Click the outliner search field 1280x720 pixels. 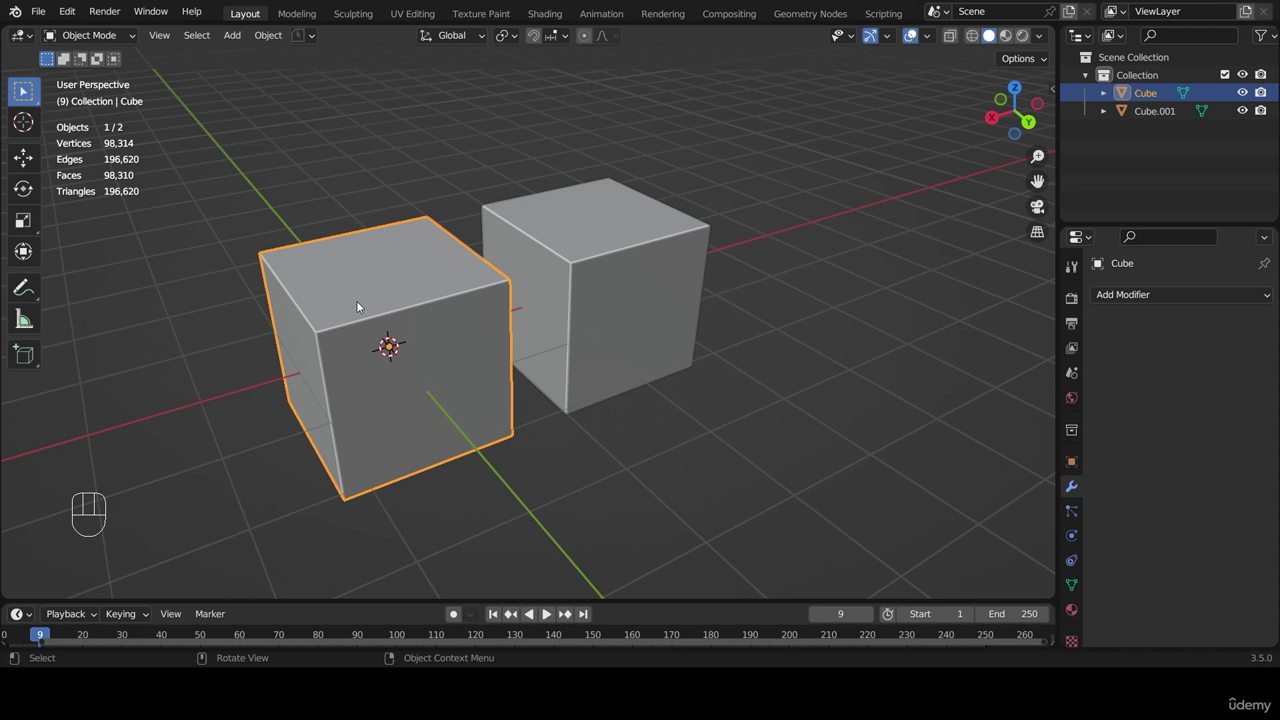[1189, 35]
